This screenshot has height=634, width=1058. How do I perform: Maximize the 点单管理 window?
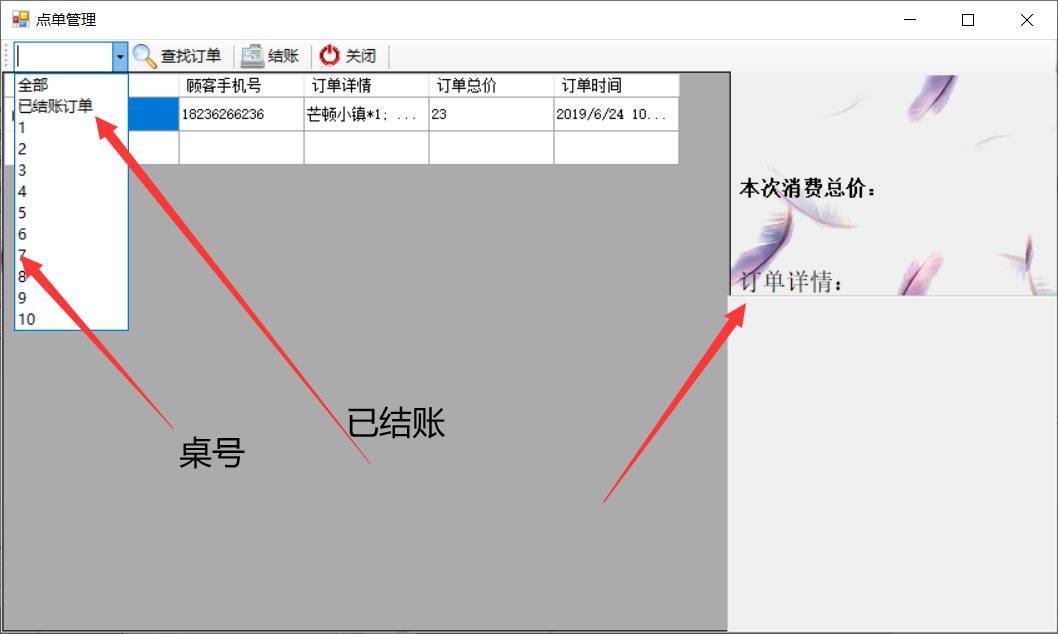coord(968,20)
